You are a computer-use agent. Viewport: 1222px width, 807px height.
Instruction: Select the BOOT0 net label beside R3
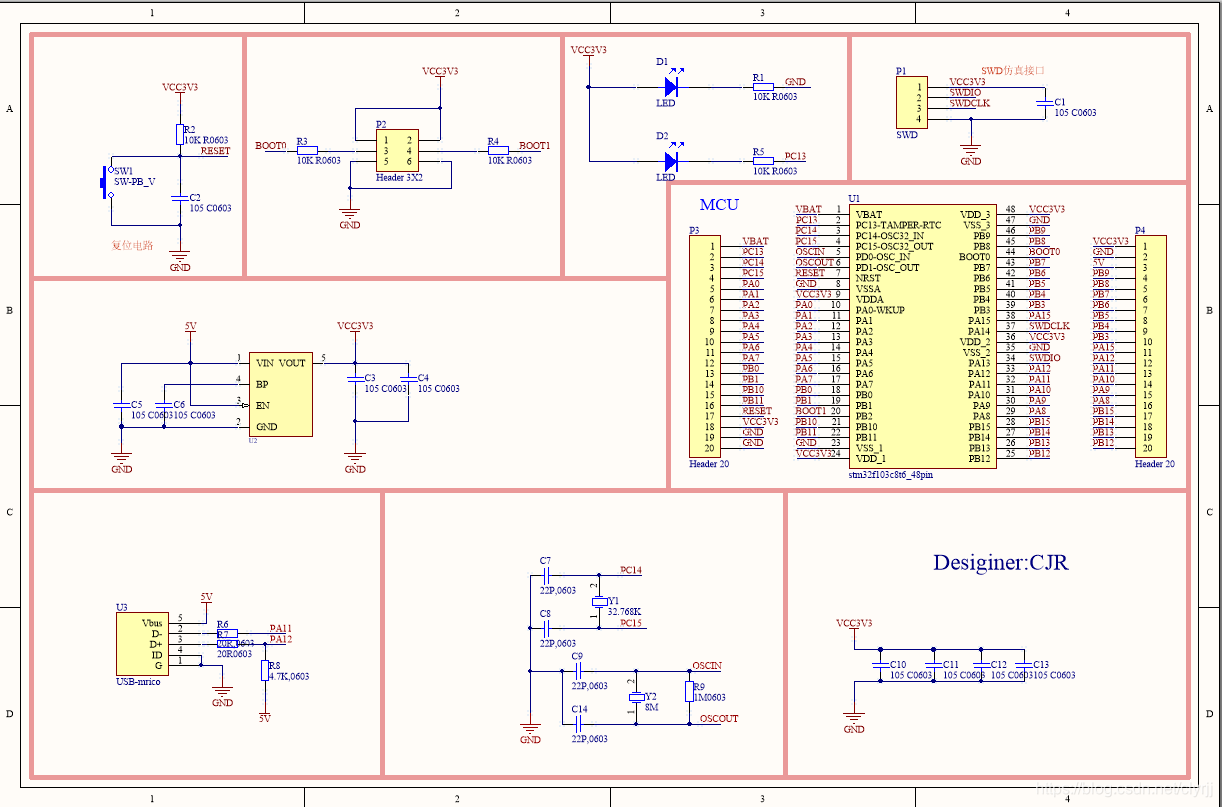tap(270, 146)
